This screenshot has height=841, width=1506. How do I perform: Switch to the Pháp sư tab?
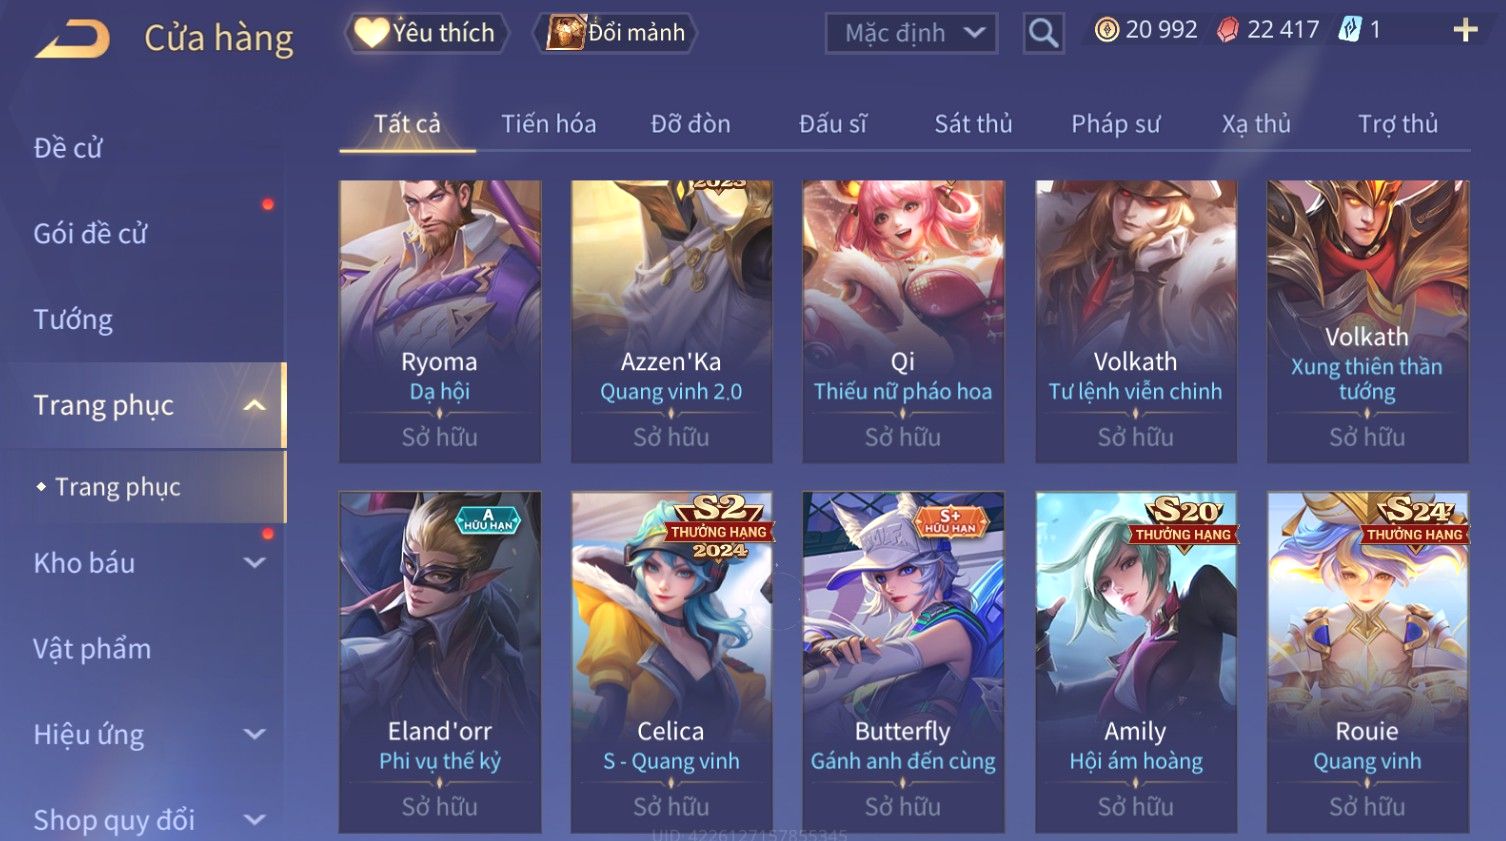coord(1116,124)
